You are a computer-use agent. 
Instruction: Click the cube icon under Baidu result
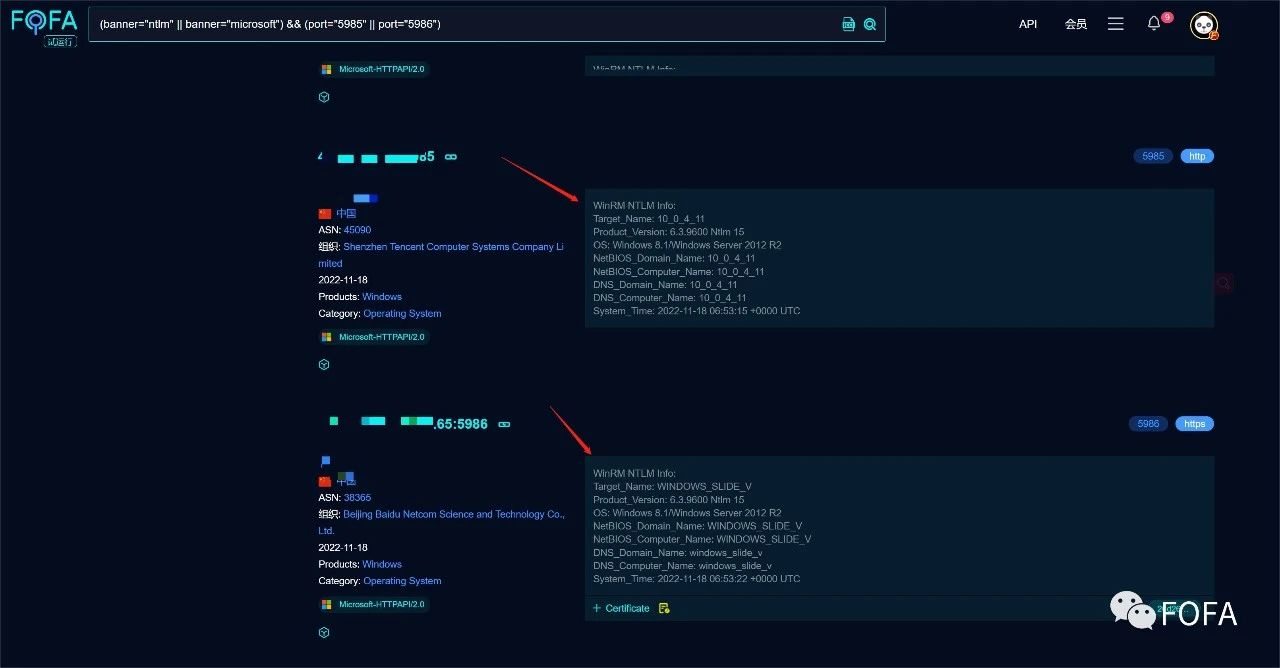(324, 633)
